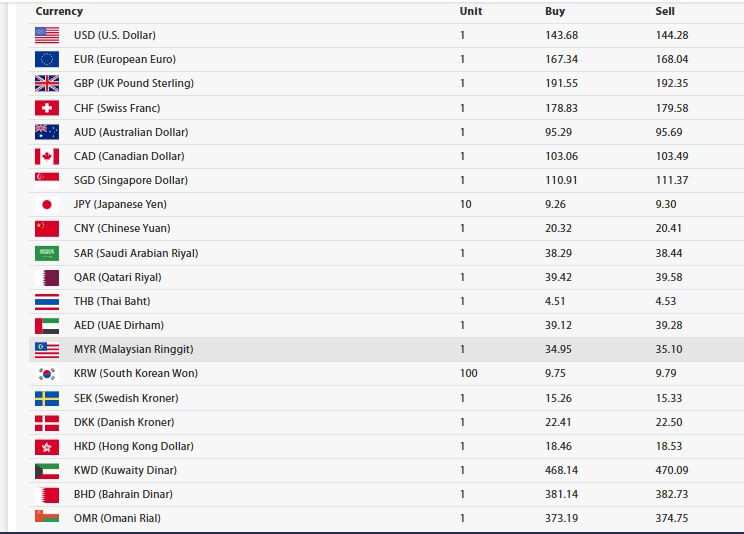The width and height of the screenshot is (744, 534).
Task: Click the USD buy rate 143.68
Action: [562, 35]
